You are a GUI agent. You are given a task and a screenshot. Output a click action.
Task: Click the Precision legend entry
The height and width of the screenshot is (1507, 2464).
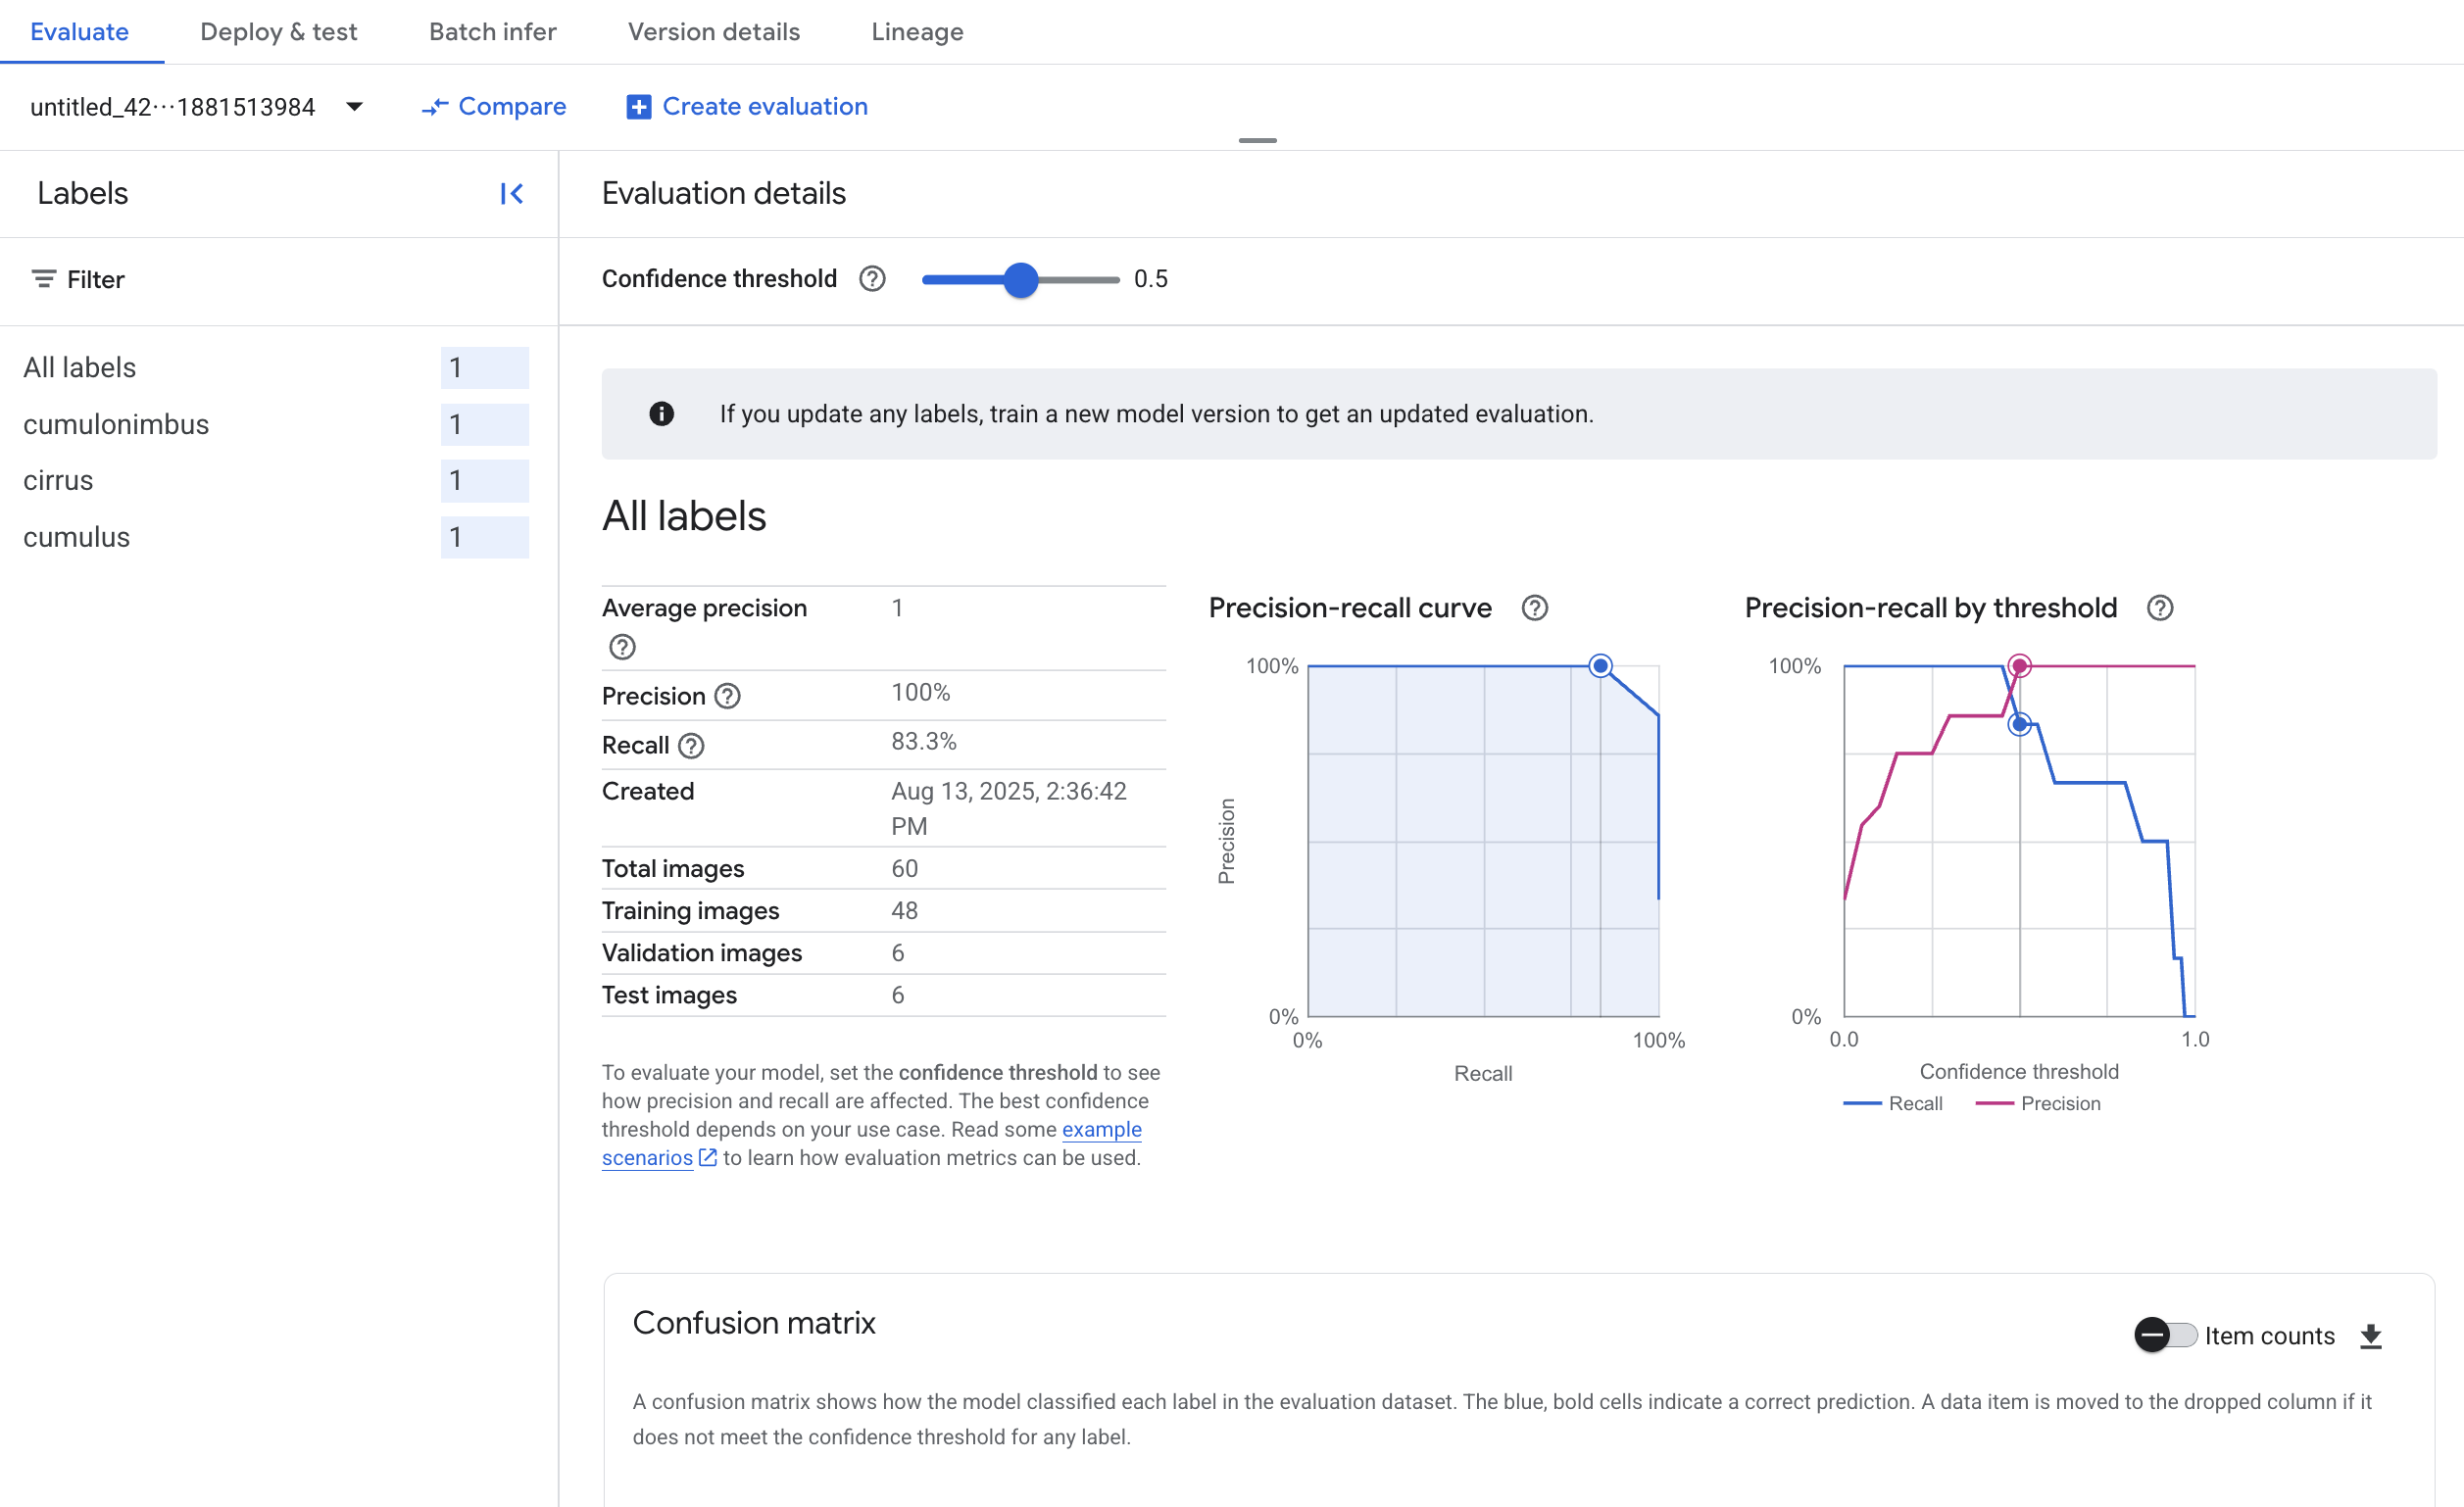click(2038, 1103)
